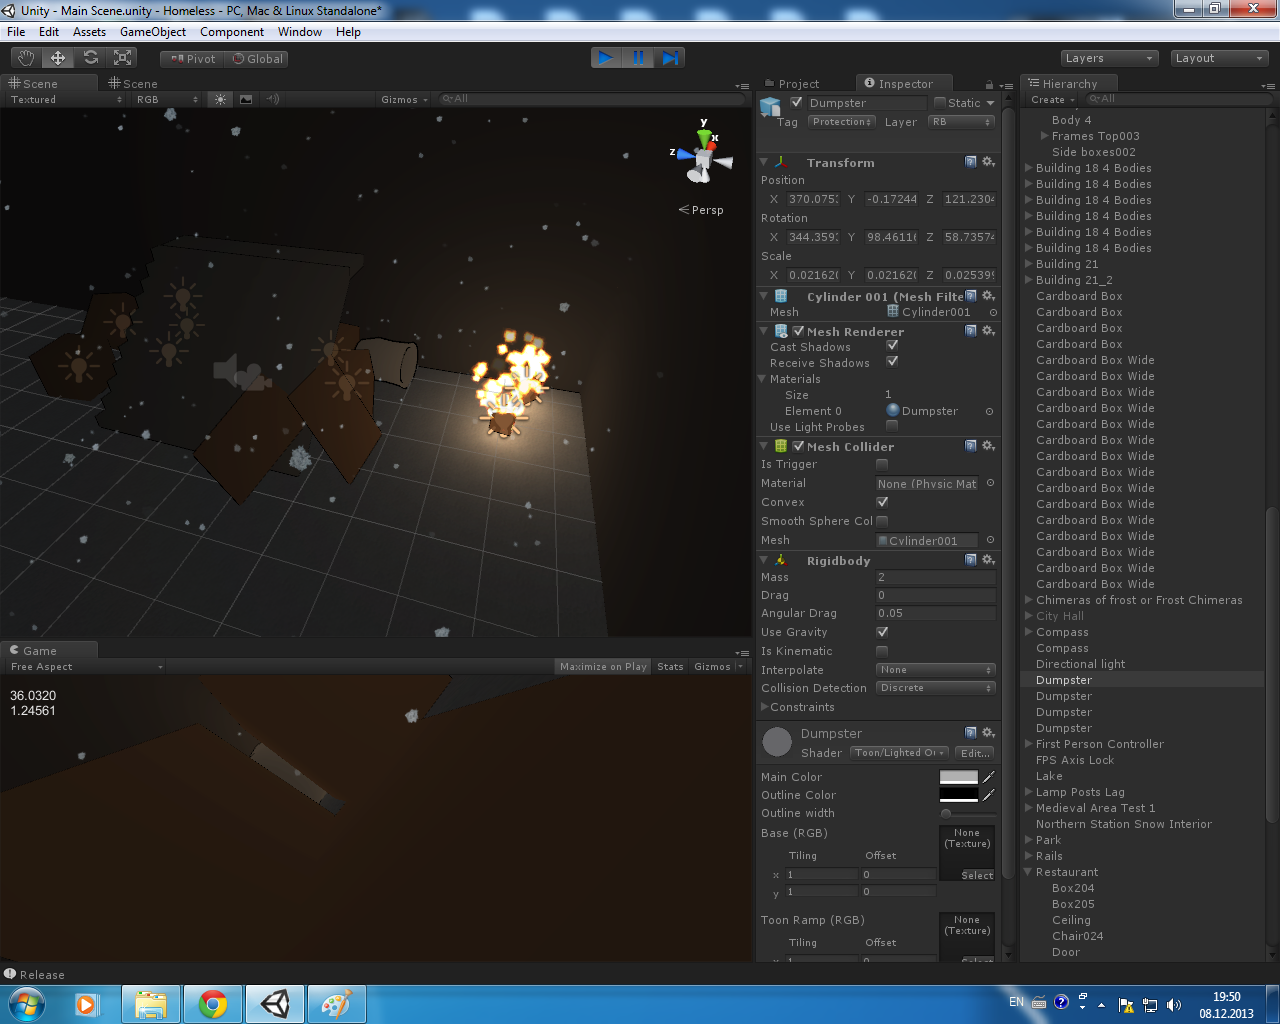Open Paint from the Windows taskbar
This screenshot has width=1280, height=1024.
[336, 1004]
